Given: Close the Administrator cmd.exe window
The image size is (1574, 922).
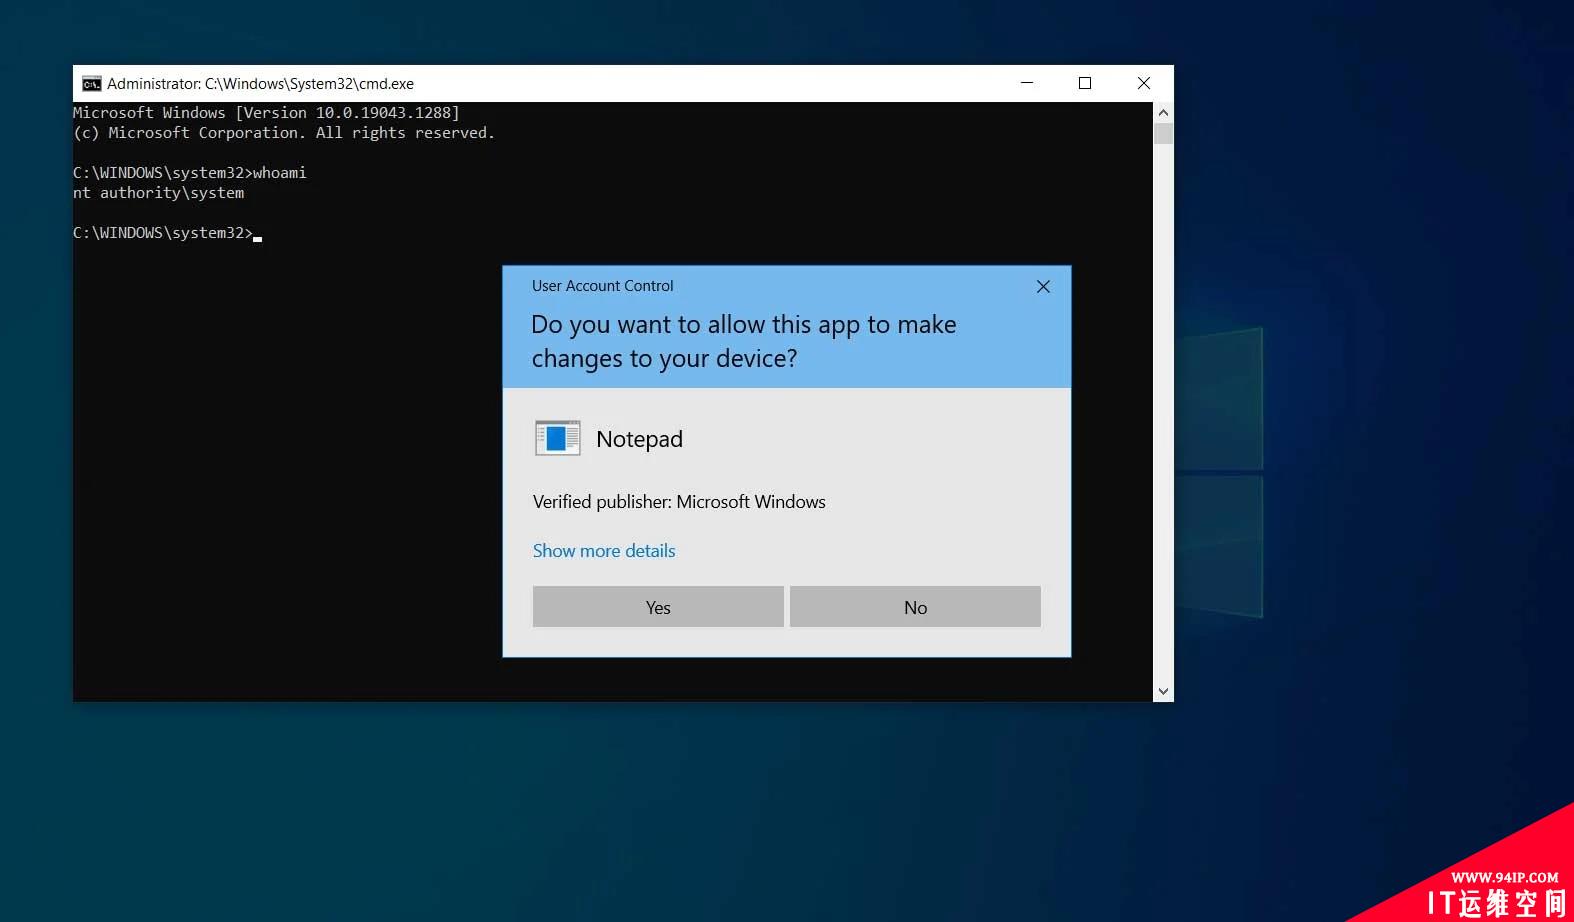Looking at the screenshot, I should pos(1144,83).
